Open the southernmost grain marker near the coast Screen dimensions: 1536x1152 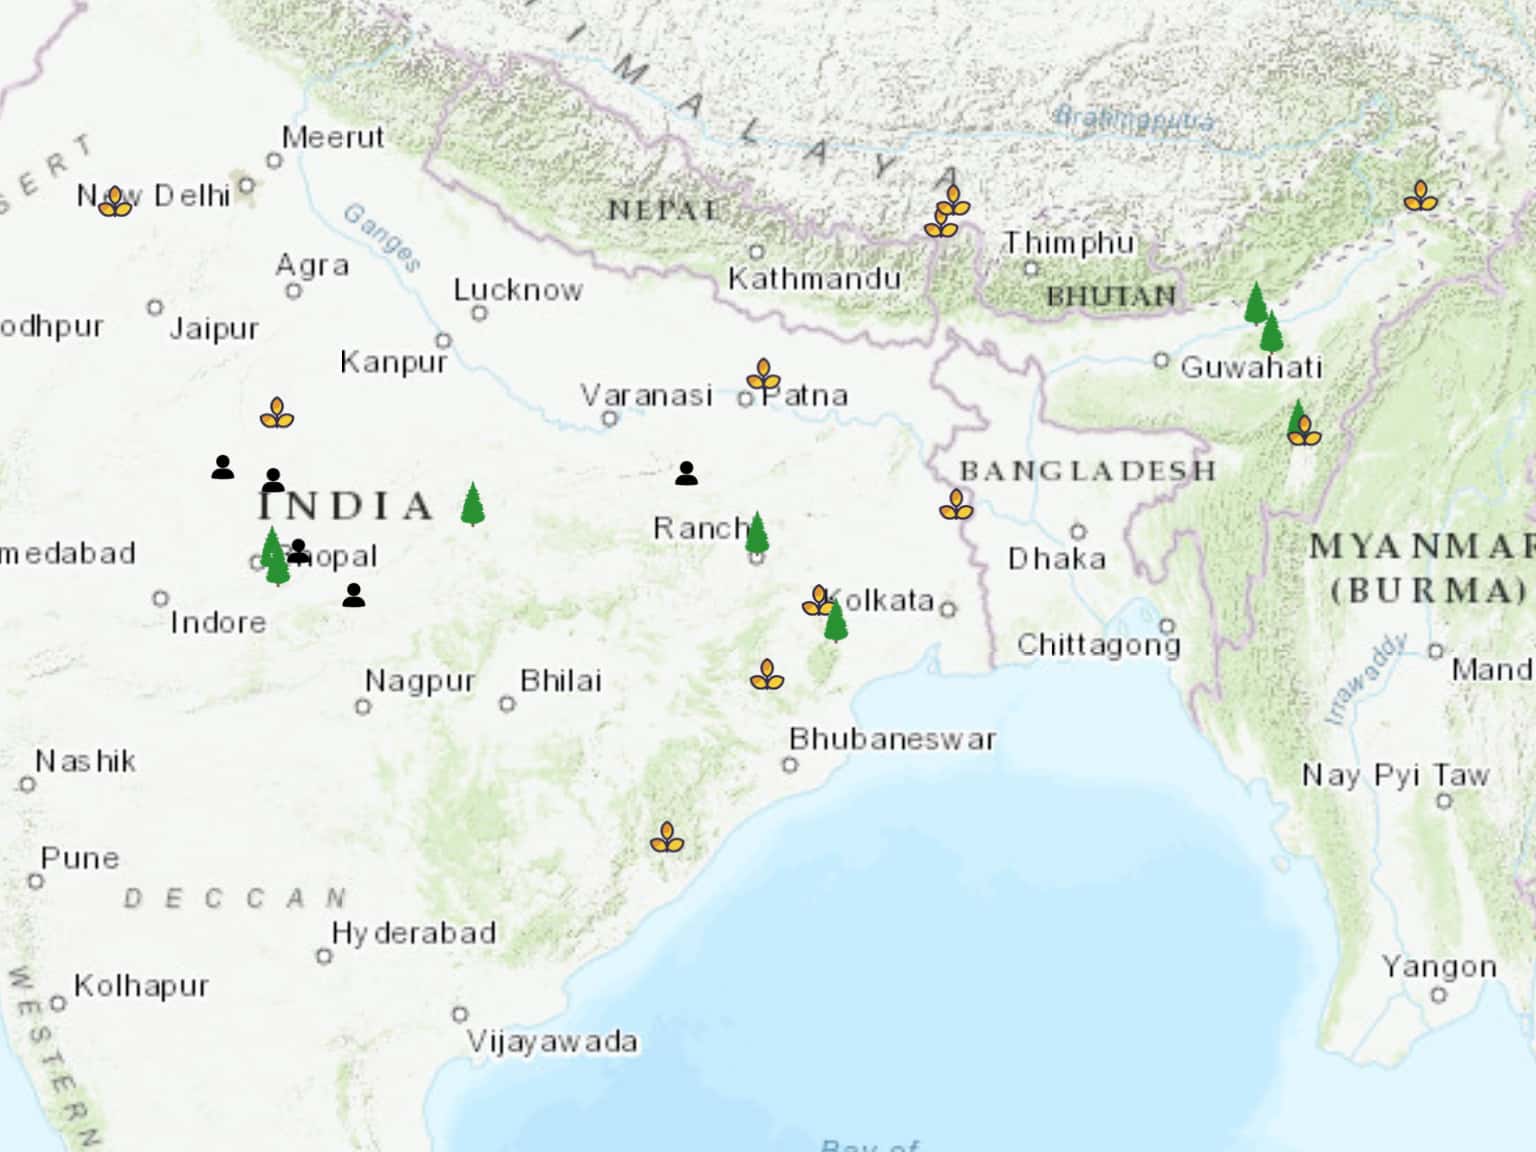pos(667,838)
